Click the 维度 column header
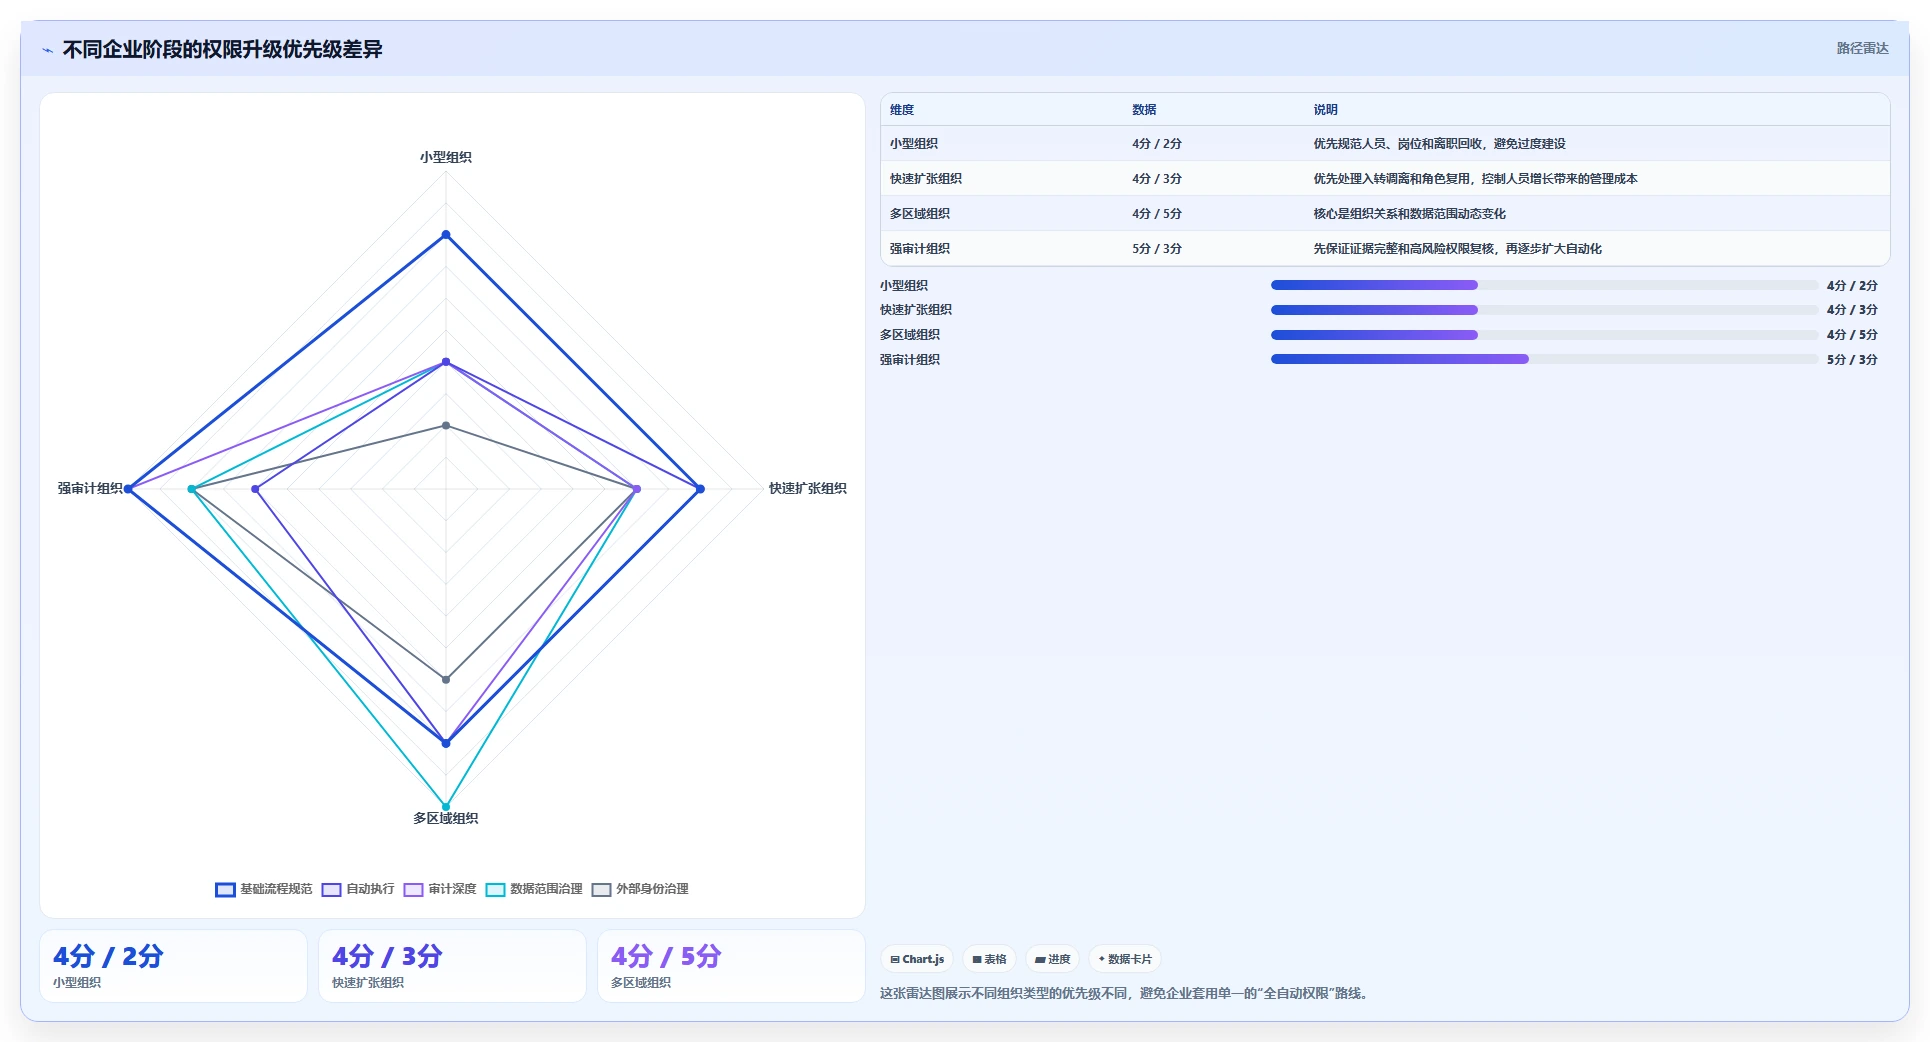This screenshot has height=1042, width=1930. tap(902, 110)
